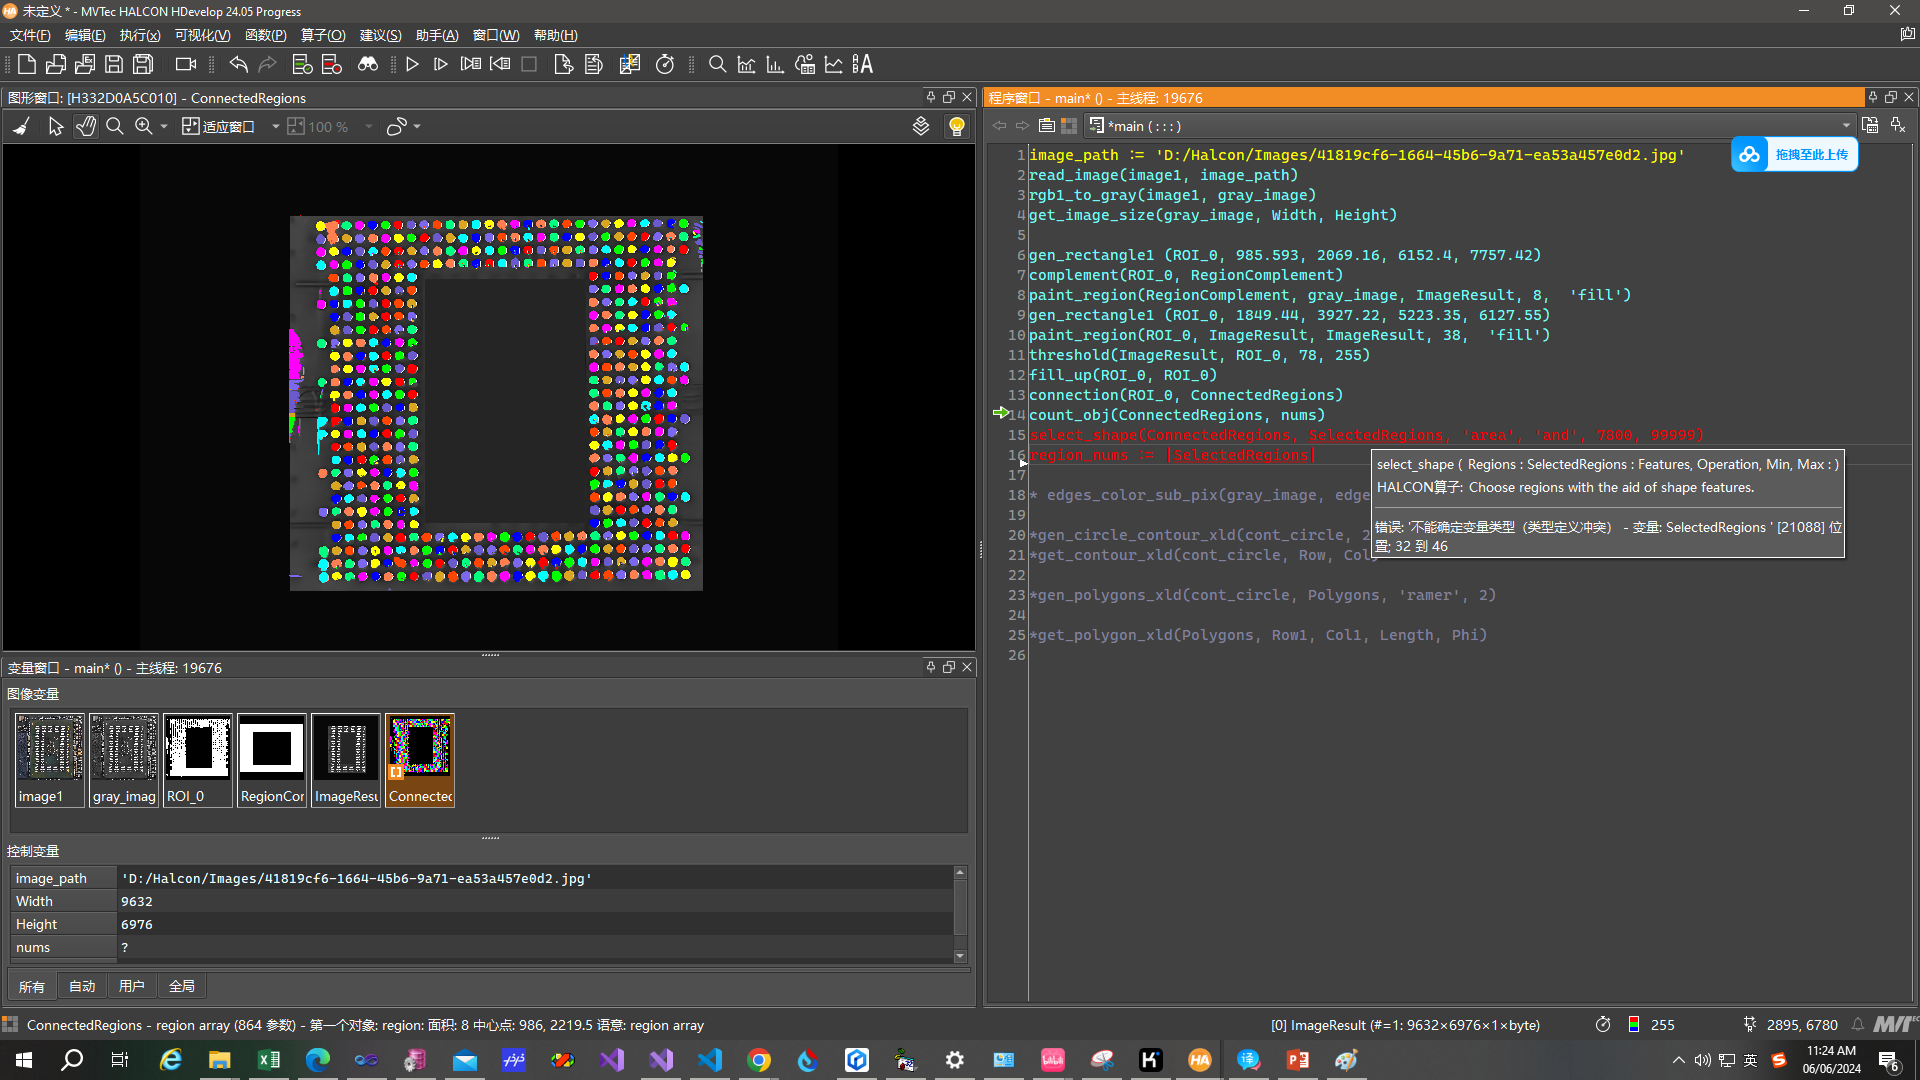Open the feature histogram tool icon
The image size is (1920, 1080).
(x=775, y=65)
